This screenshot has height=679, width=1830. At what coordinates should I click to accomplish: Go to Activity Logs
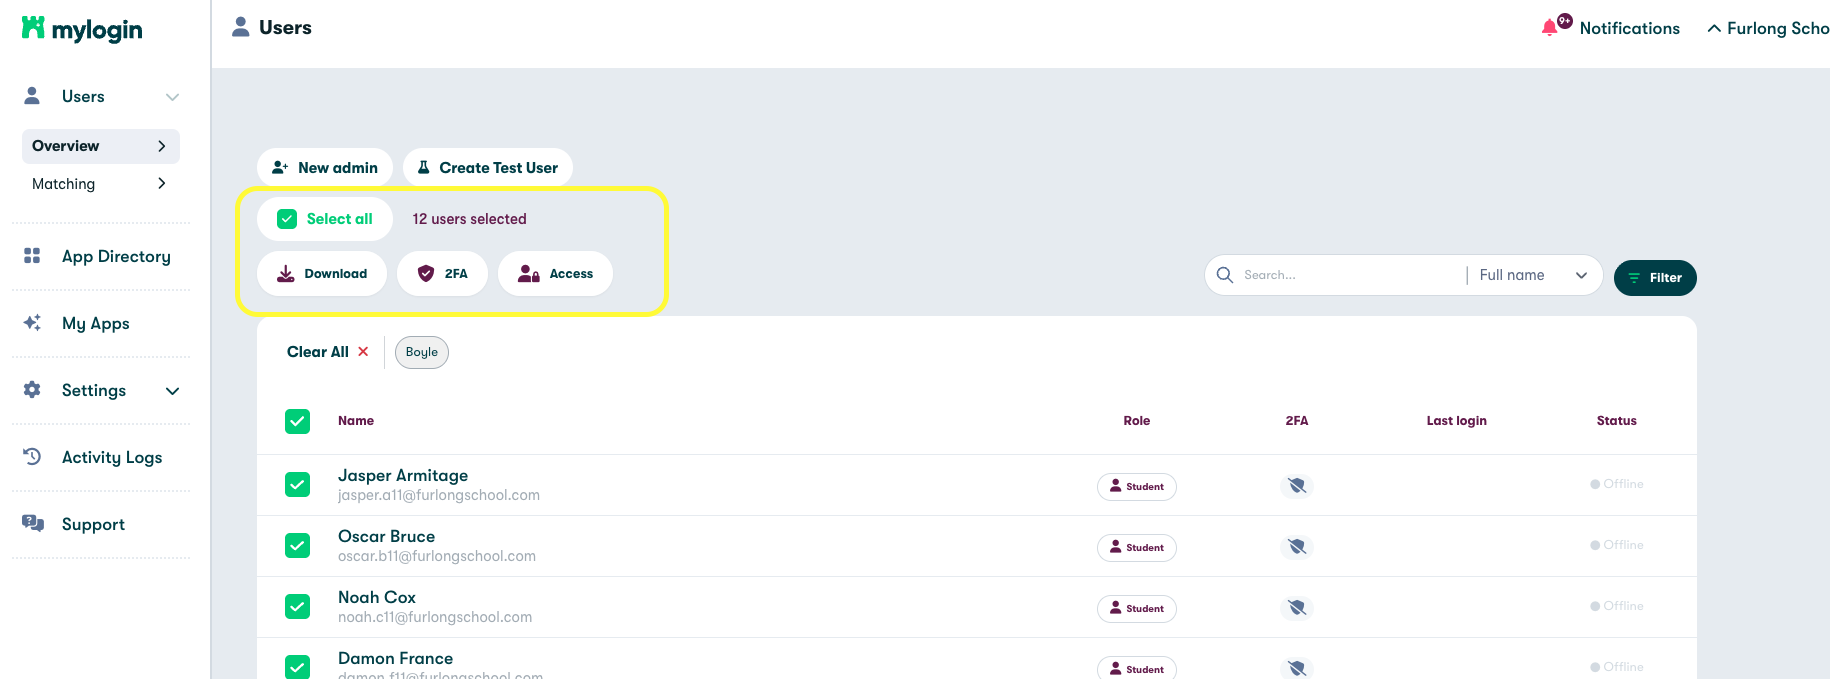pyautogui.click(x=111, y=458)
